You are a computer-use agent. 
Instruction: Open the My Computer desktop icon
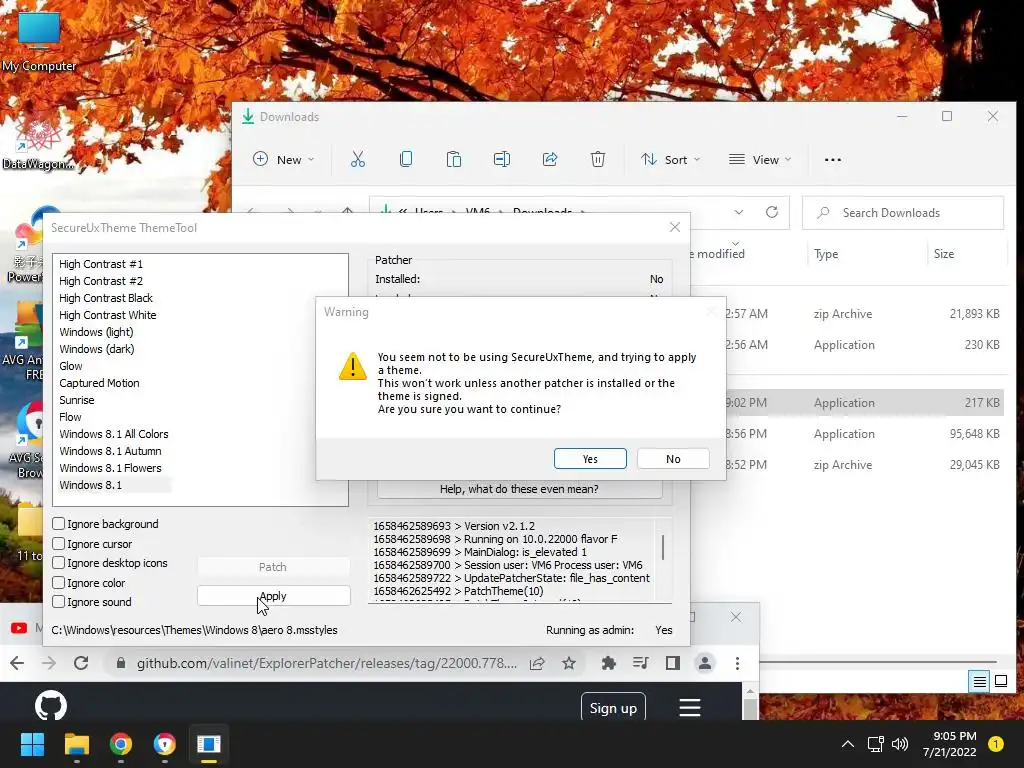pos(39,40)
